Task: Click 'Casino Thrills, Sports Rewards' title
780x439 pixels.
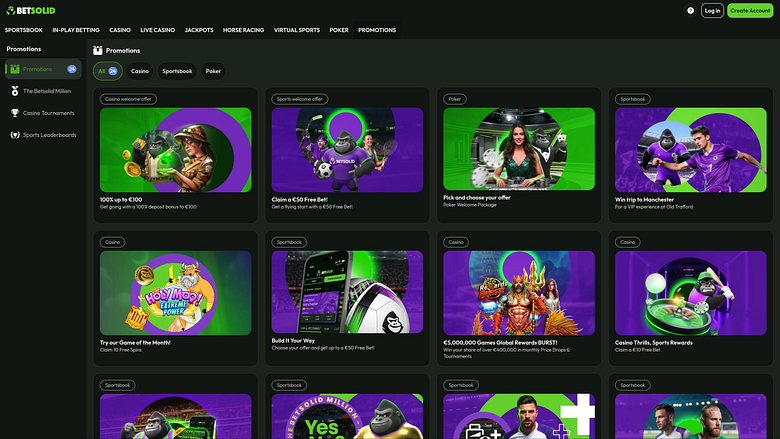Action: pos(654,343)
